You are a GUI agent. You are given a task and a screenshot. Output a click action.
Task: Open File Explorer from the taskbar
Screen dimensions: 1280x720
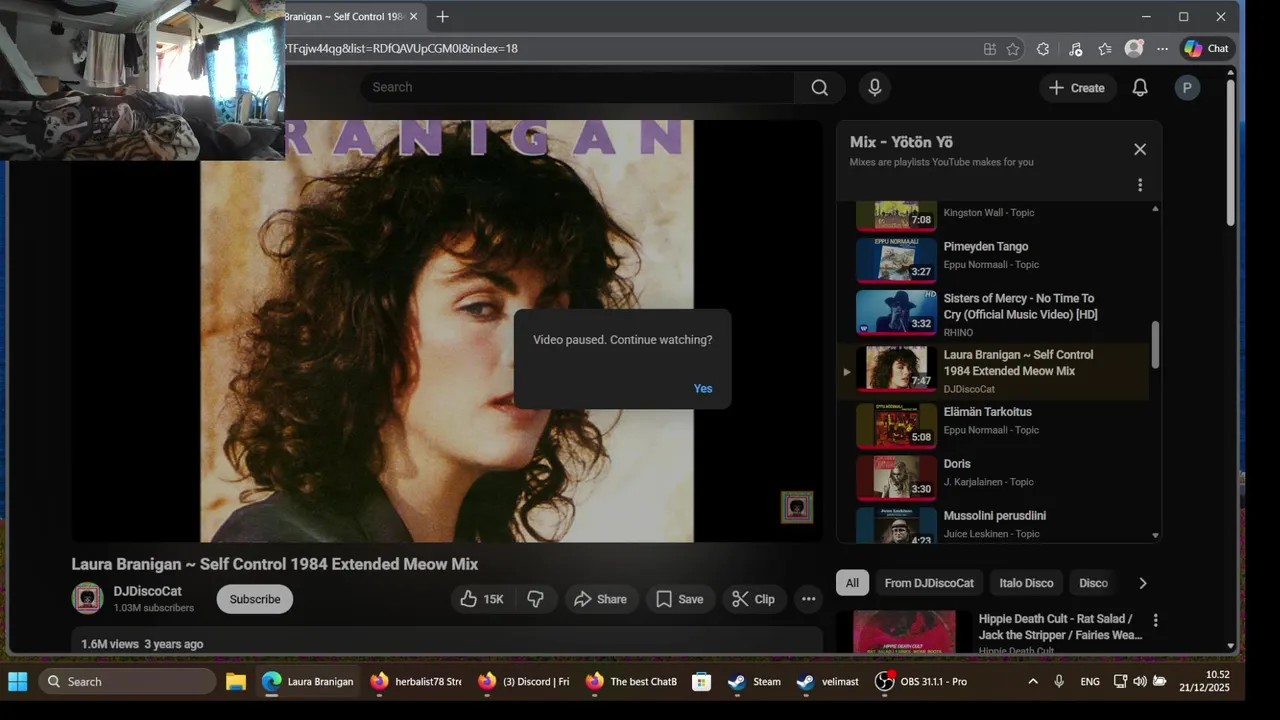[236, 682]
